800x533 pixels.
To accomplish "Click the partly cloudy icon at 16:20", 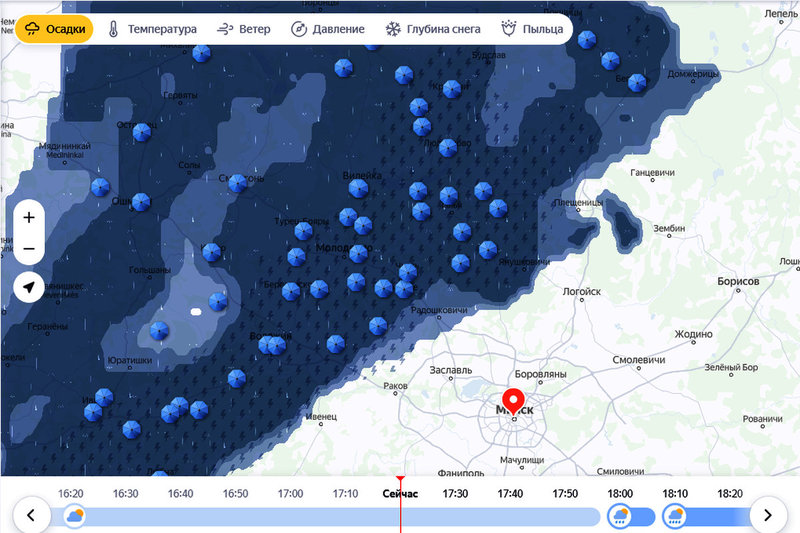I will click(74, 516).
